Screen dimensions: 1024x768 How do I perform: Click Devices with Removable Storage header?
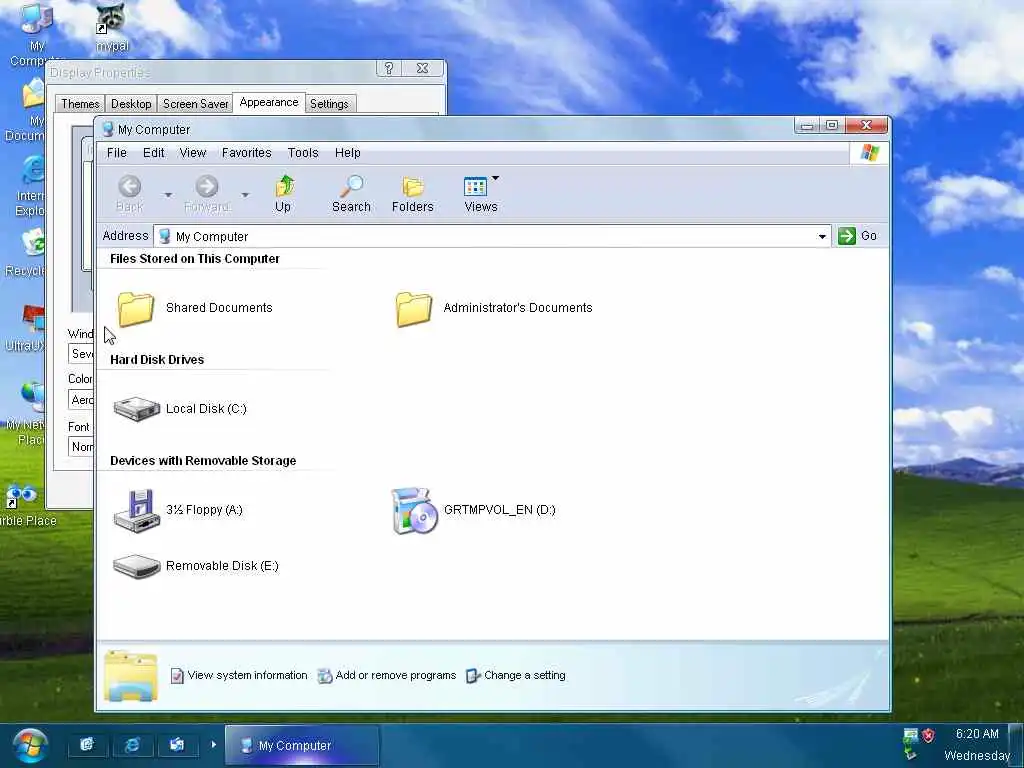click(x=203, y=460)
